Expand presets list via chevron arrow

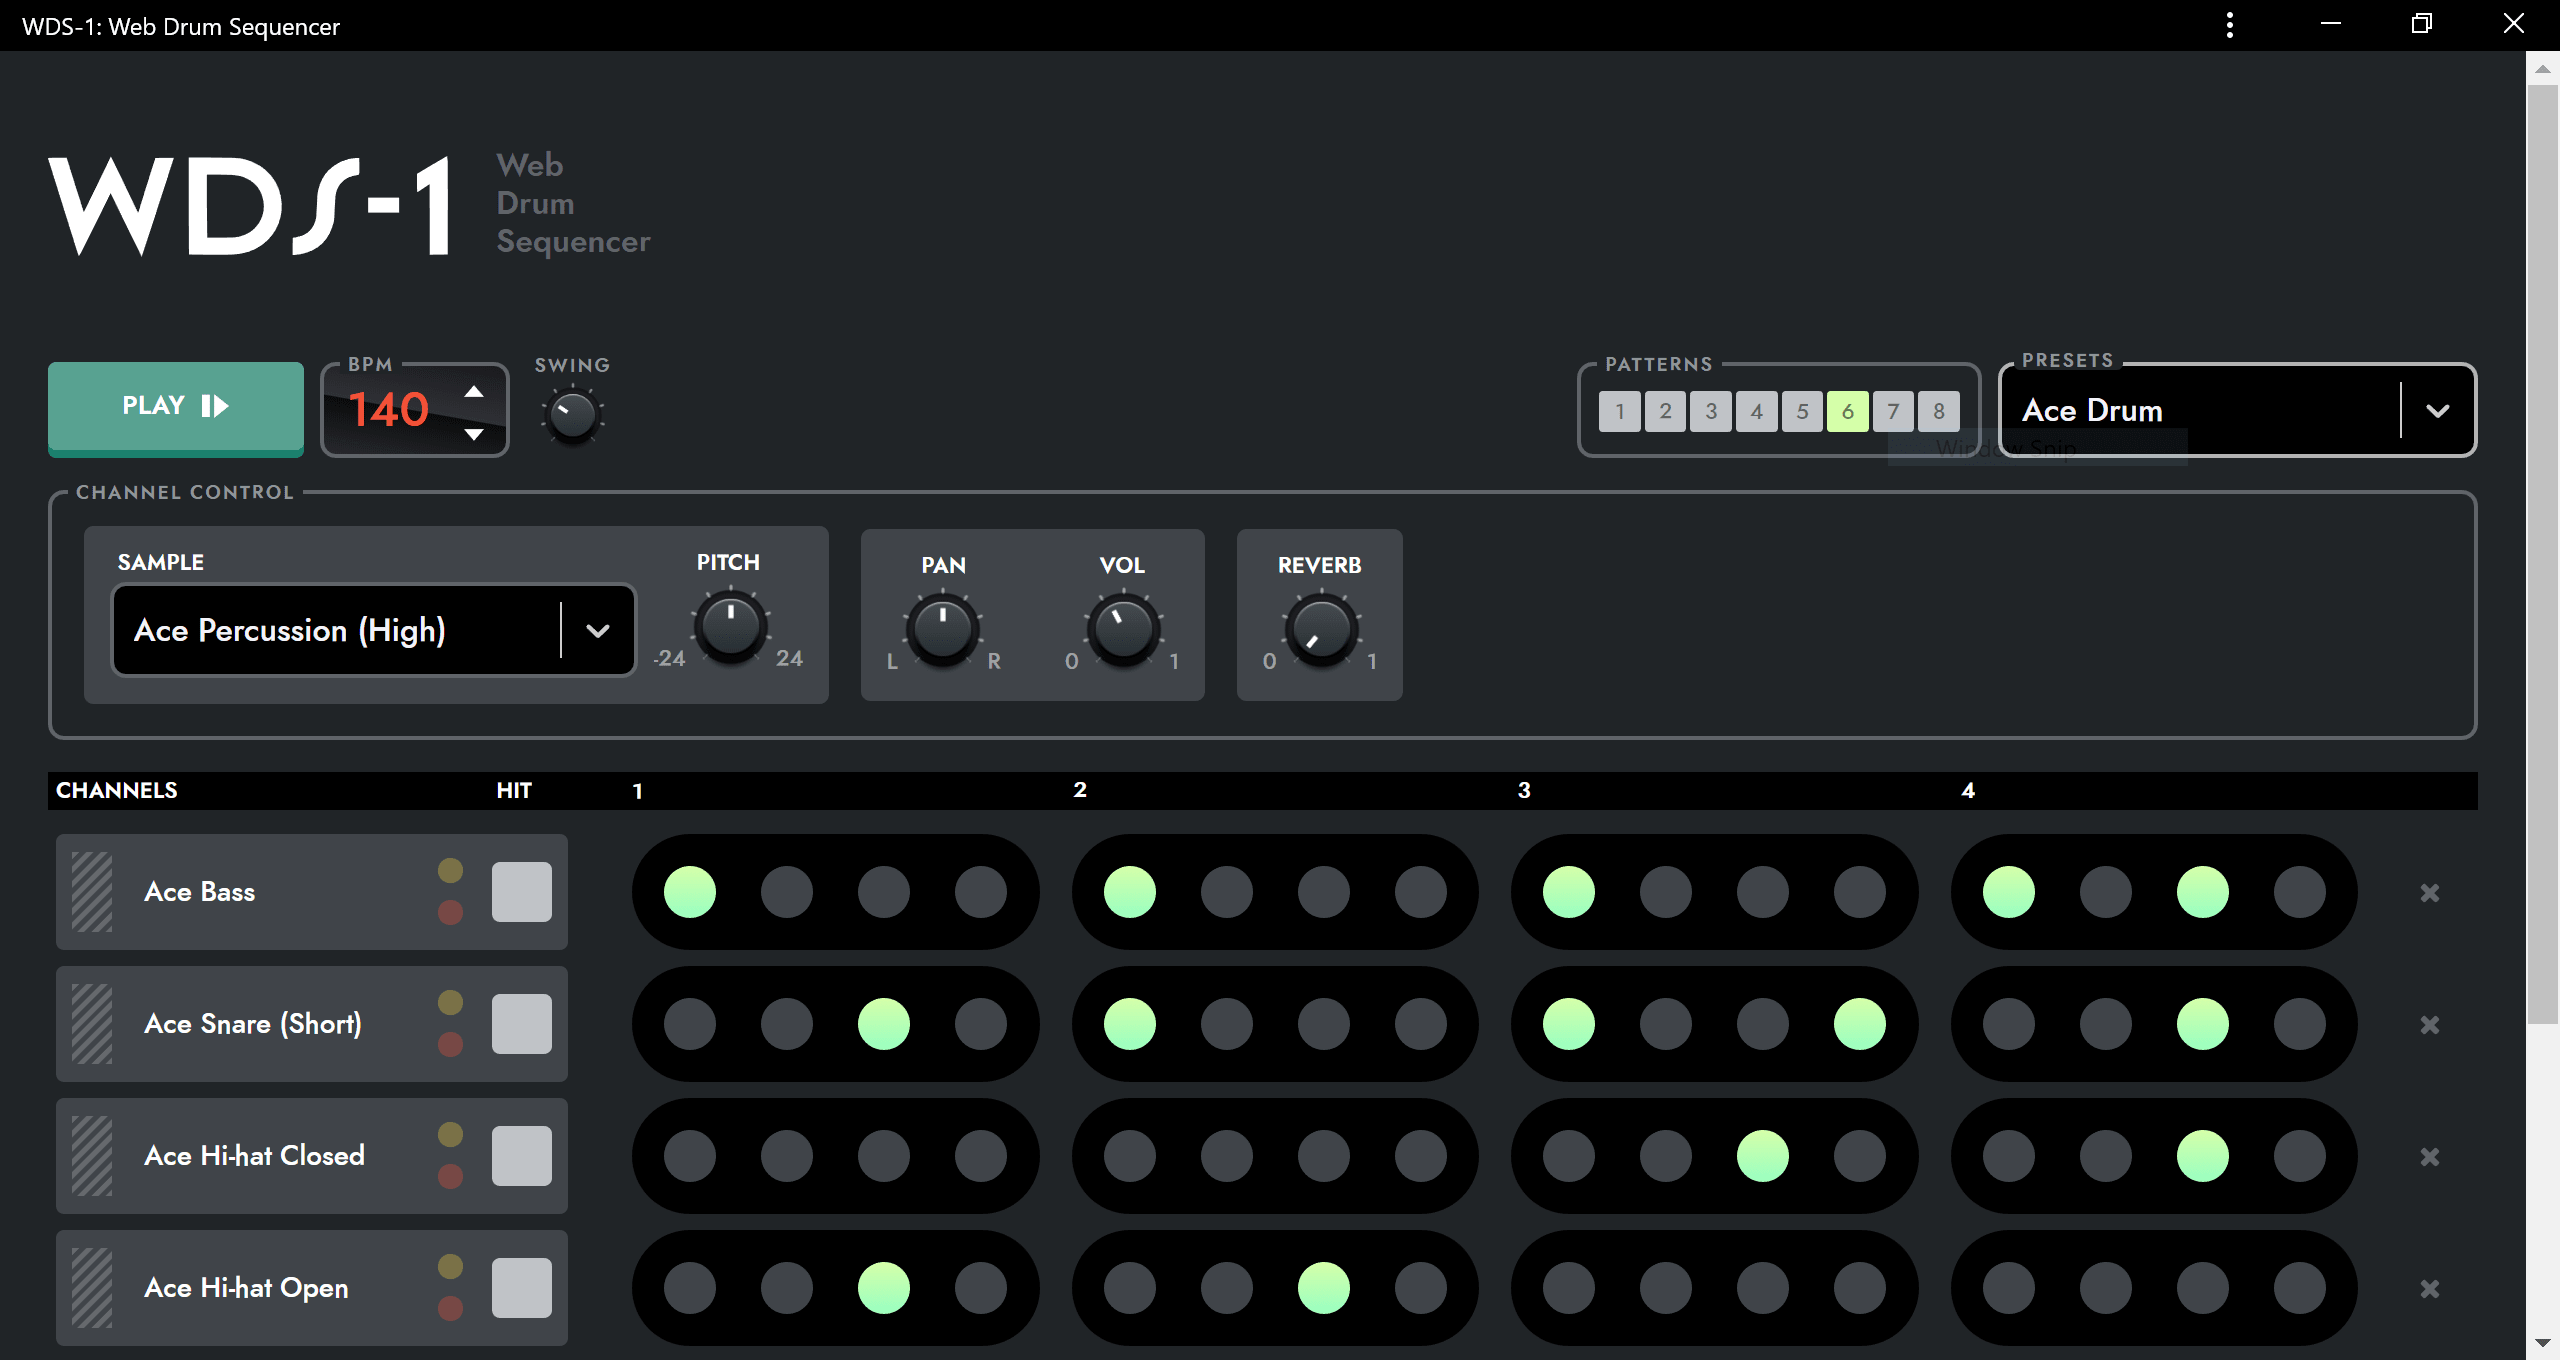tap(2438, 410)
